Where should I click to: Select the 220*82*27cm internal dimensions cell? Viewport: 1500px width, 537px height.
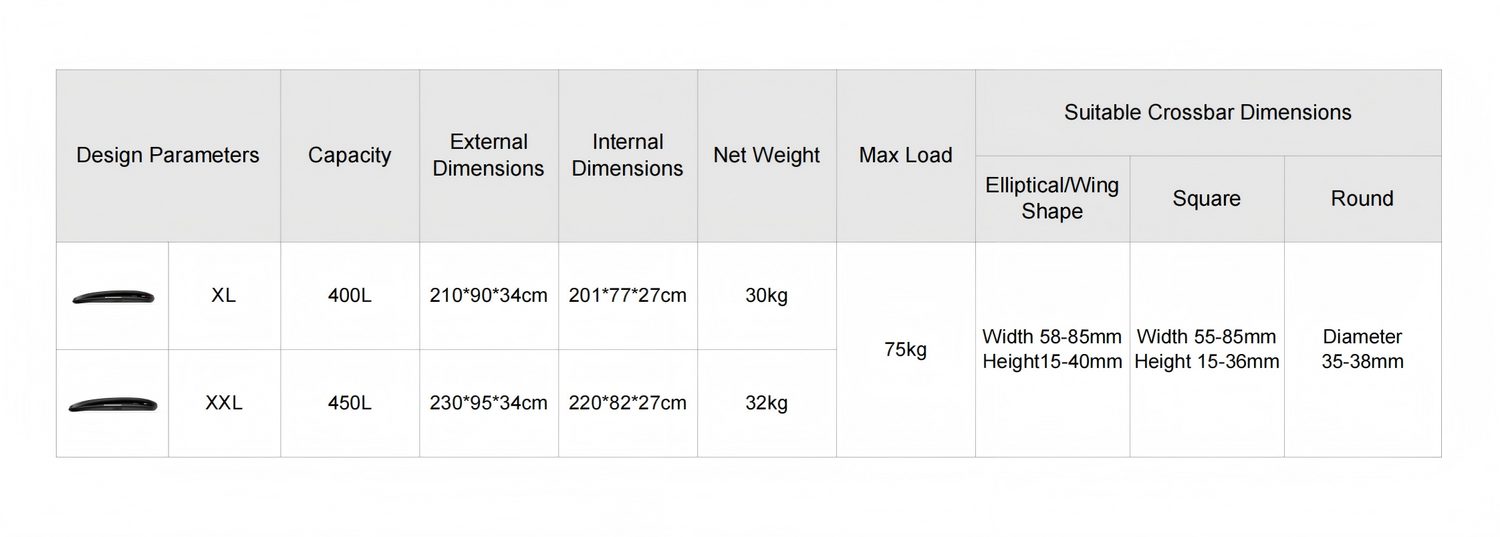628,404
